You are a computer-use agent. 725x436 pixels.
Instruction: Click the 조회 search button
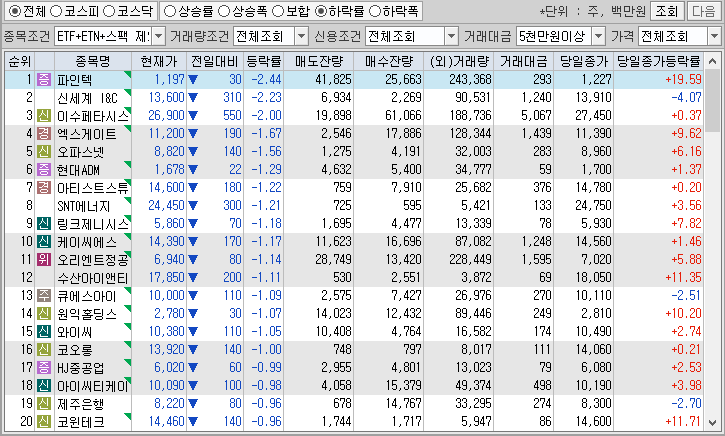pos(666,11)
